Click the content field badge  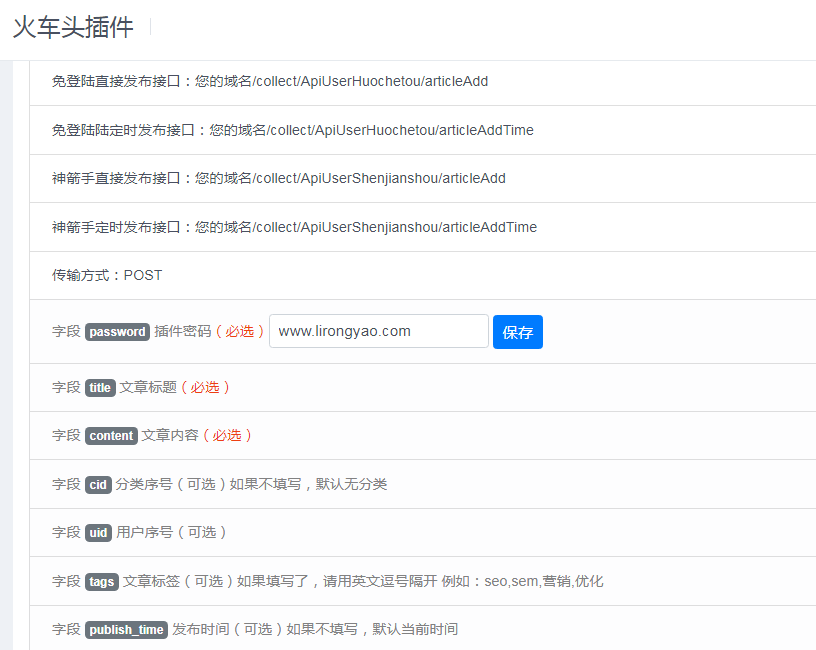pos(111,436)
